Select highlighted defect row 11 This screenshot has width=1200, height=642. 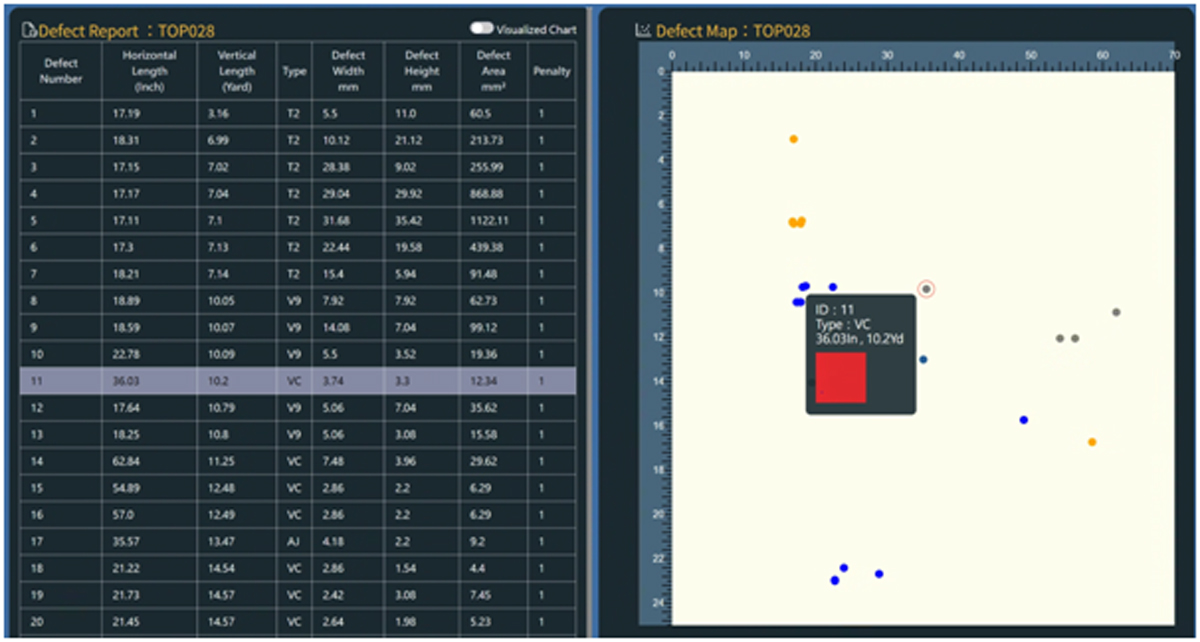[297, 380]
